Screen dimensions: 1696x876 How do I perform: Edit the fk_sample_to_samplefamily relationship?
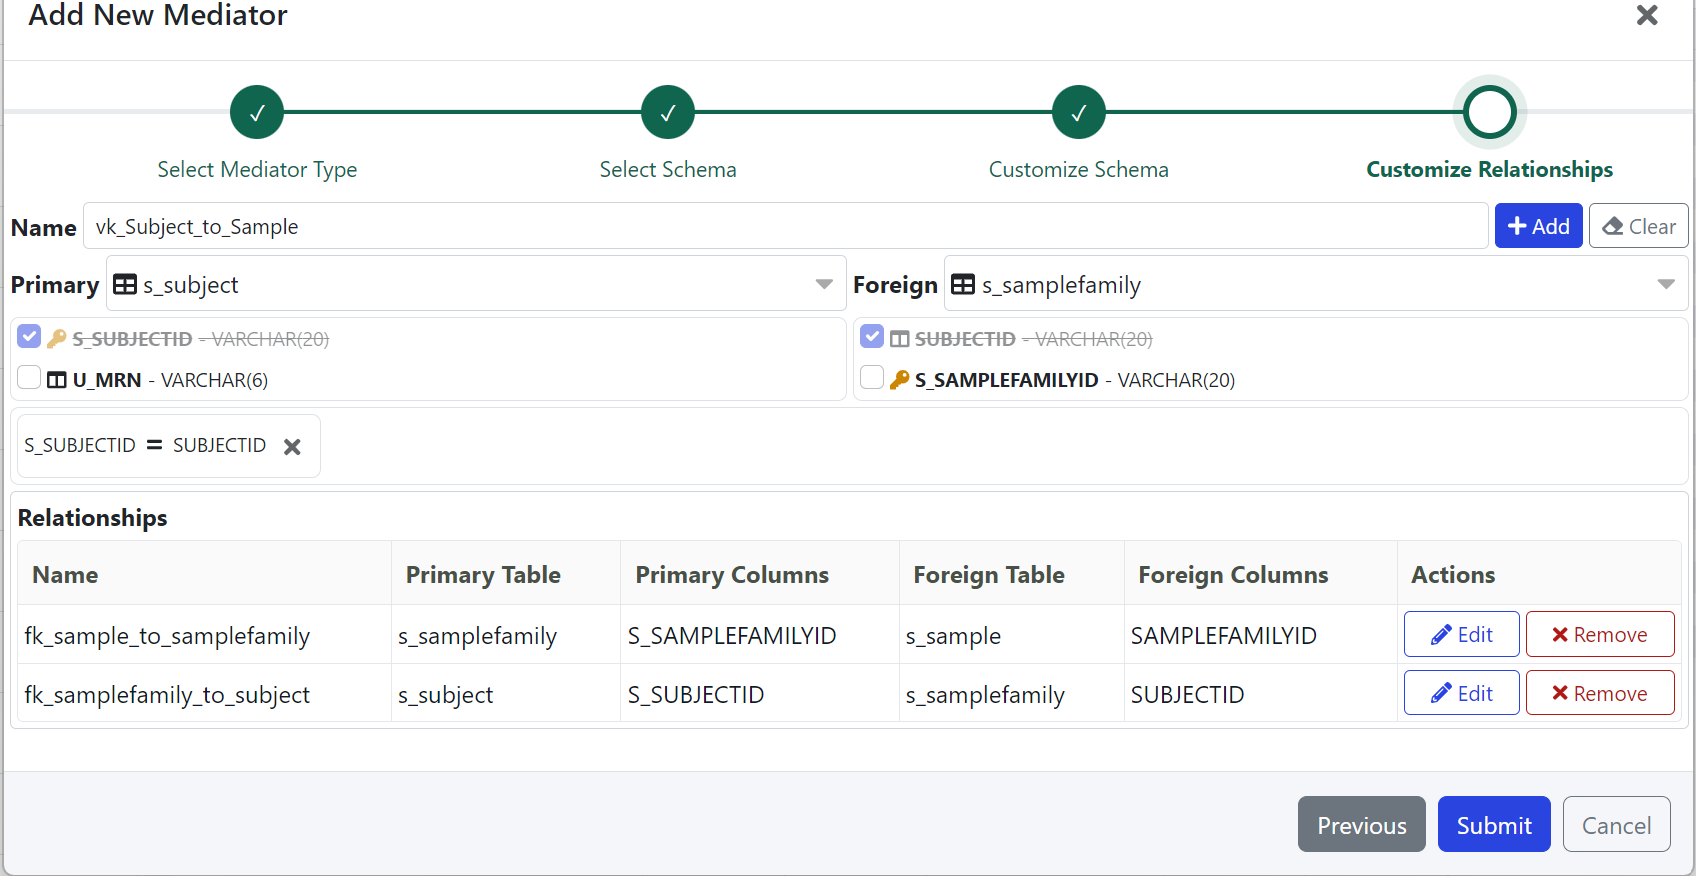point(1461,635)
